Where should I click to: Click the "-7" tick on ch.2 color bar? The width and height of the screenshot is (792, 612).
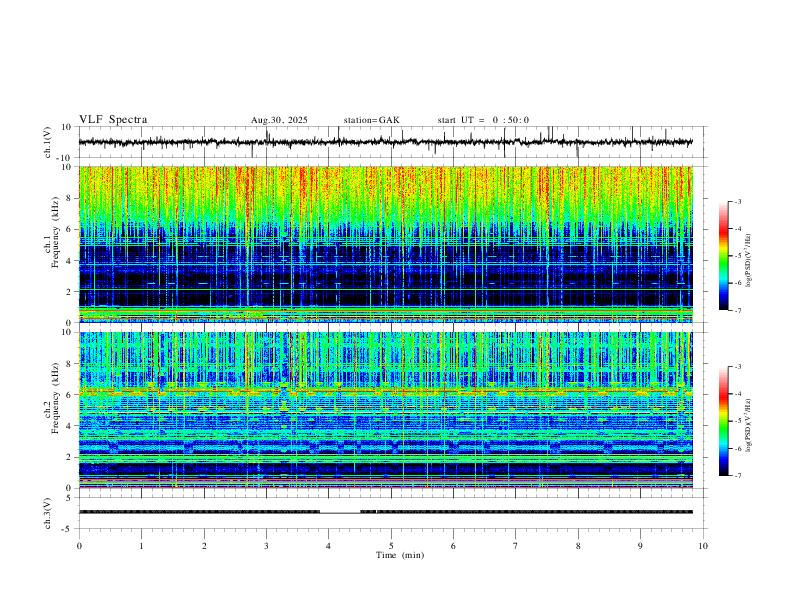[x=738, y=476]
